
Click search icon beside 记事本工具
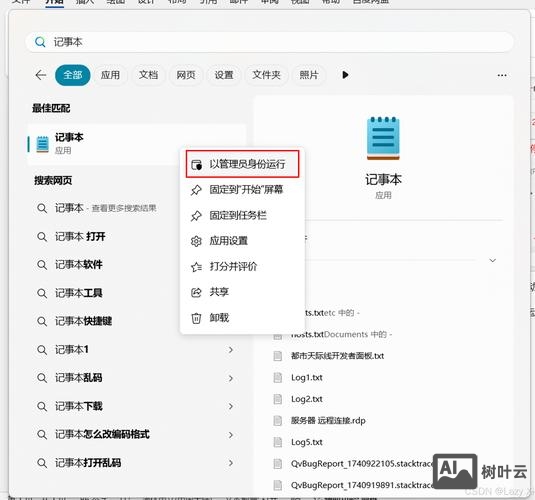click(x=42, y=293)
